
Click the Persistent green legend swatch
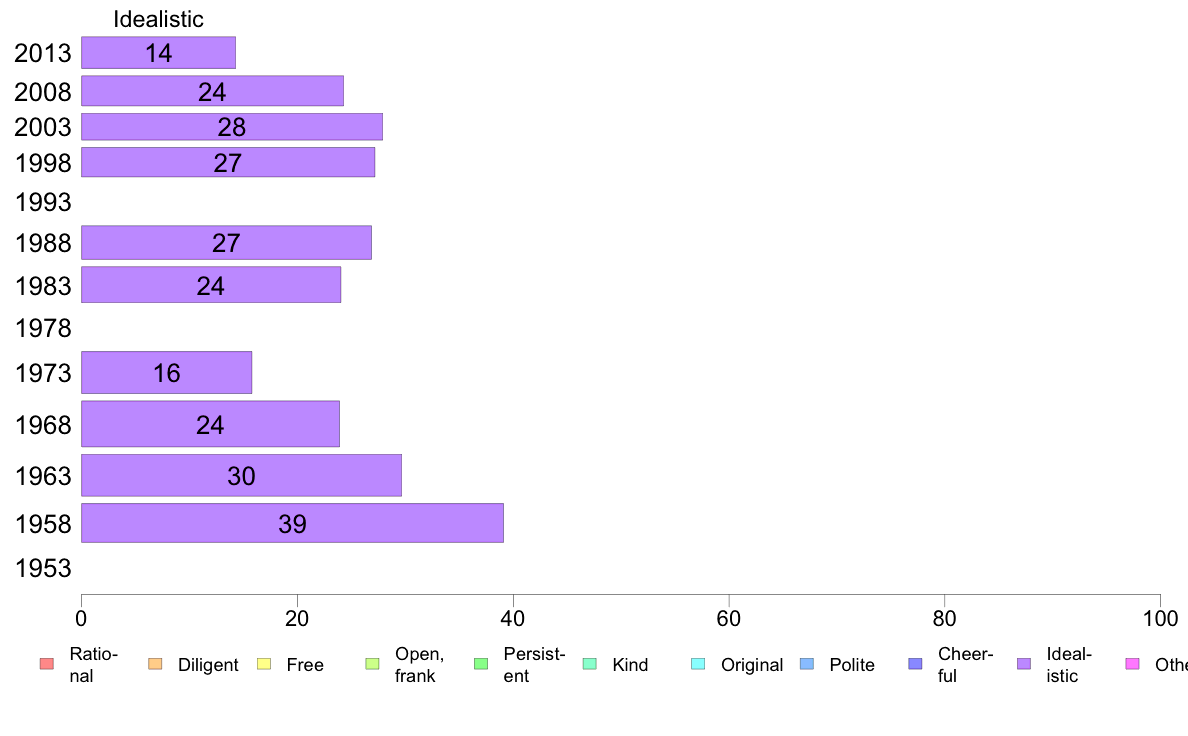coord(481,664)
